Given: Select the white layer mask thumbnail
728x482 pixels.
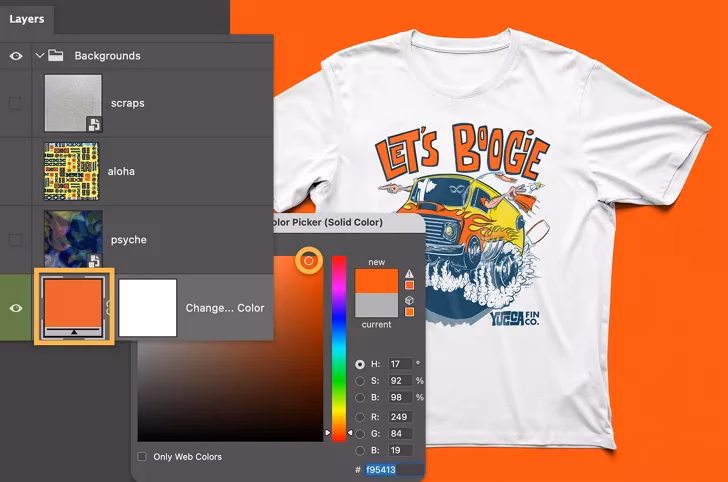Looking at the screenshot, I should pos(148,307).
